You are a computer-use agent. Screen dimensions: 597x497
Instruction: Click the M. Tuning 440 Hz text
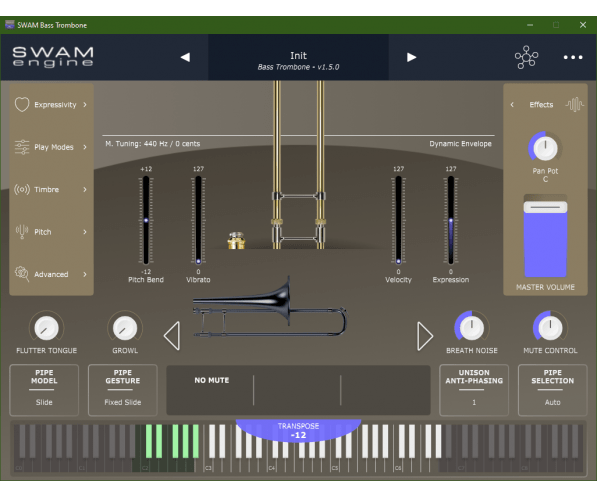[x=153, y=144]
